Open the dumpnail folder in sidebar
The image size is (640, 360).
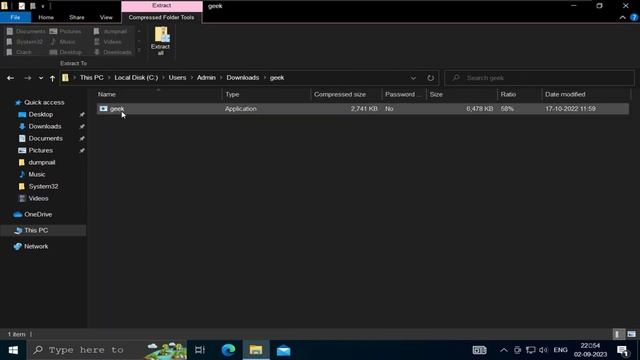(42, 162)
